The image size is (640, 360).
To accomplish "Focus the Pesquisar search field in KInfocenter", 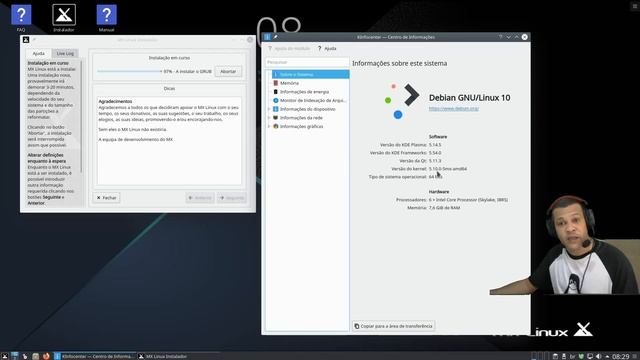I will click(x=307, y=62).
